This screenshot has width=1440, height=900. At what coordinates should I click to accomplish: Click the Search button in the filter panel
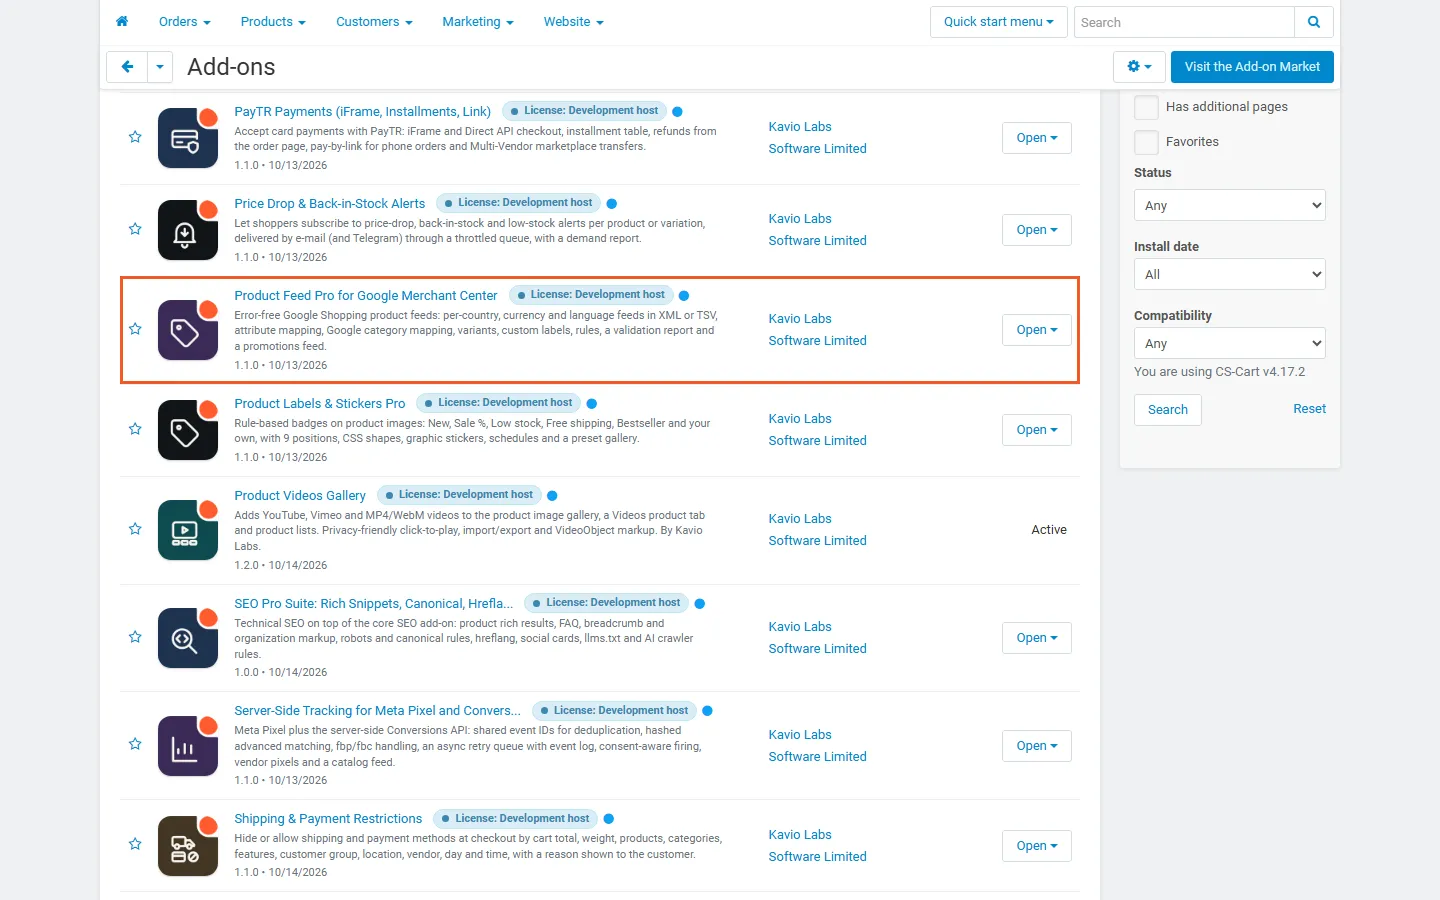[1168, 410]
